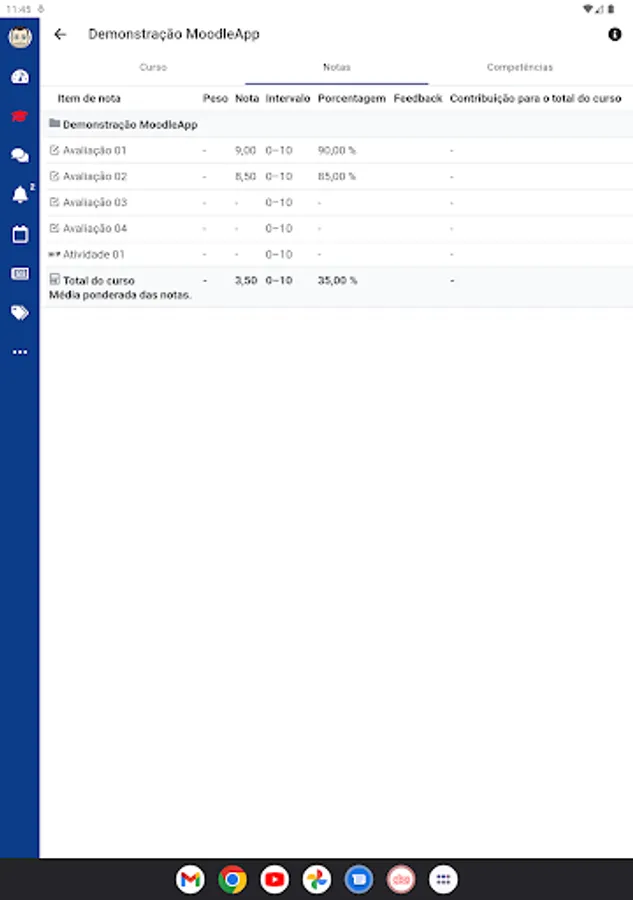Image resolution: width=633 pixels, height=900 pixels.
Task: Click the 3,50 course total grade
Action: pos(246,280)
